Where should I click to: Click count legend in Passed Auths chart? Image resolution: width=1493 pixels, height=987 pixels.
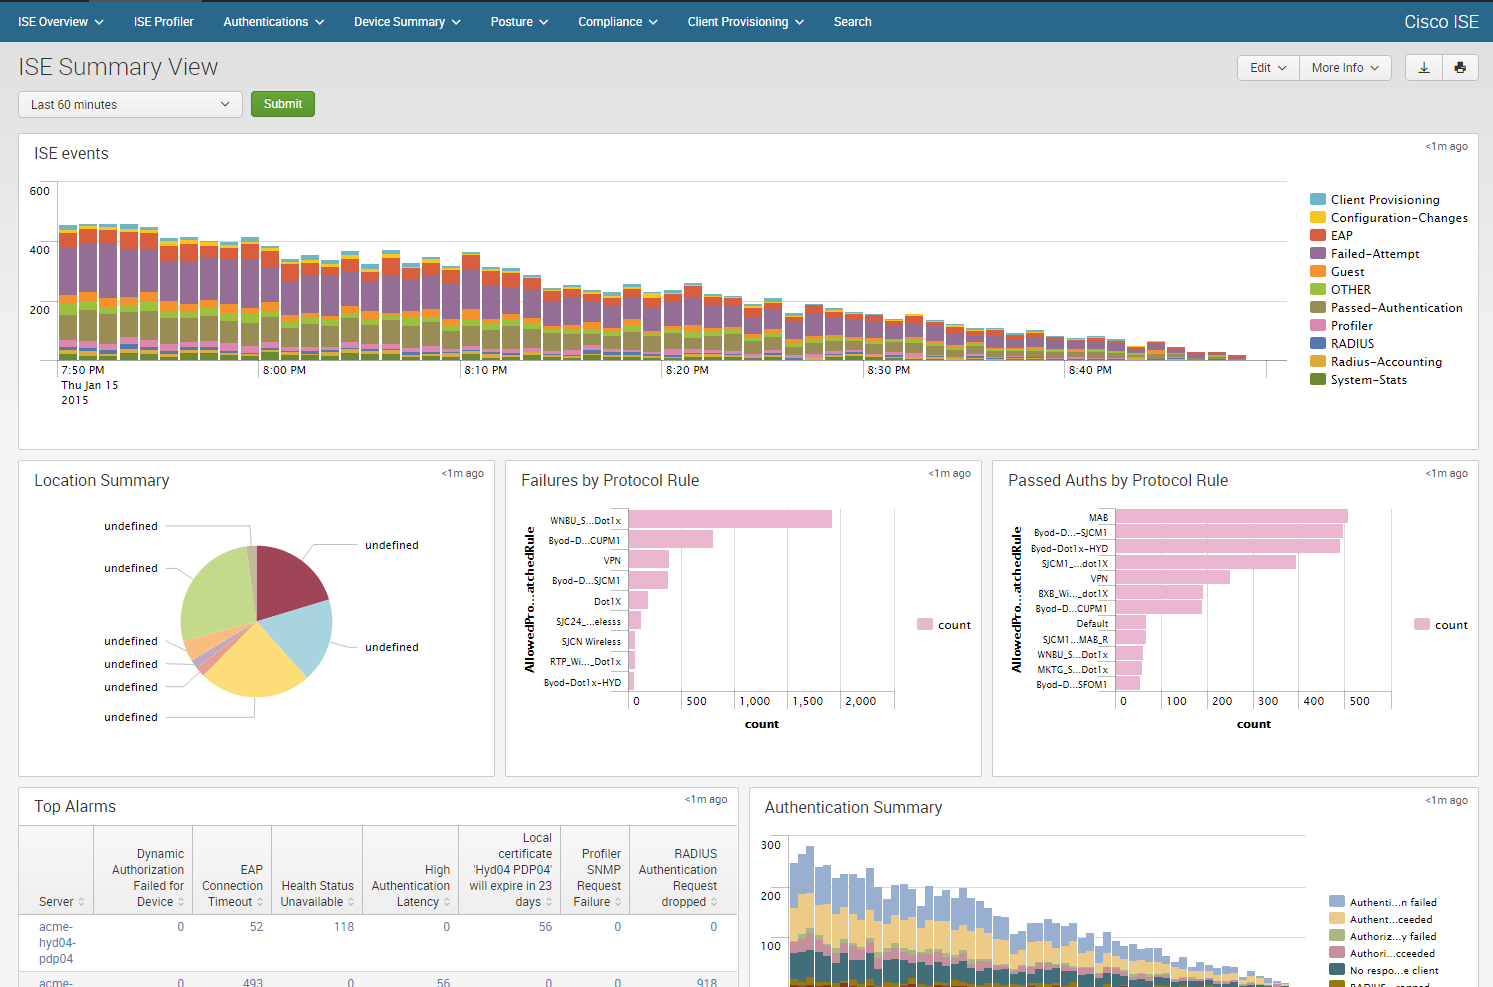(x=1441, y=625)
